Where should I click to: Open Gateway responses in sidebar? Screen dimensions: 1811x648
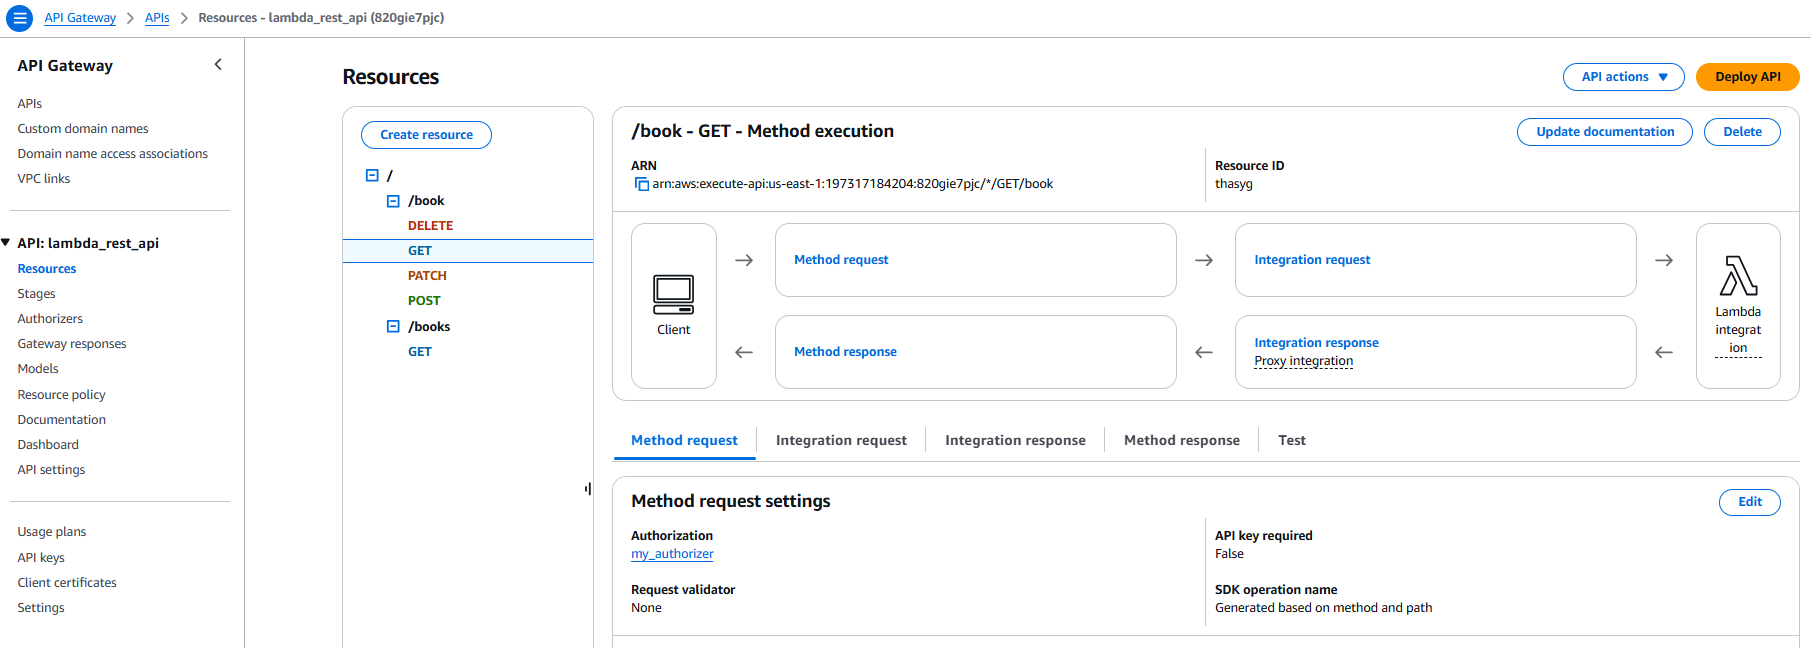click(x=72, y=344)
